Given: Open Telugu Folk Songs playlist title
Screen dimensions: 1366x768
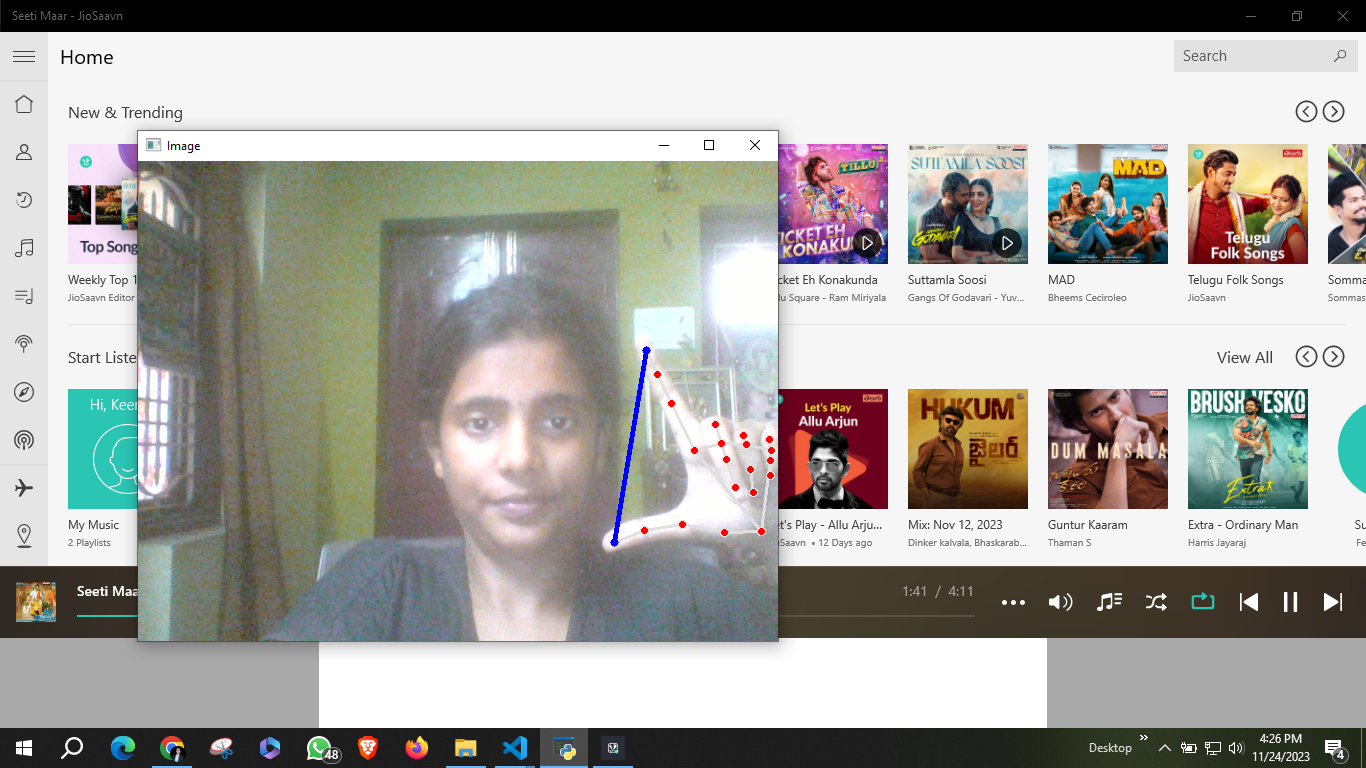Looking at the screenshot, I should coord(1235,280).
